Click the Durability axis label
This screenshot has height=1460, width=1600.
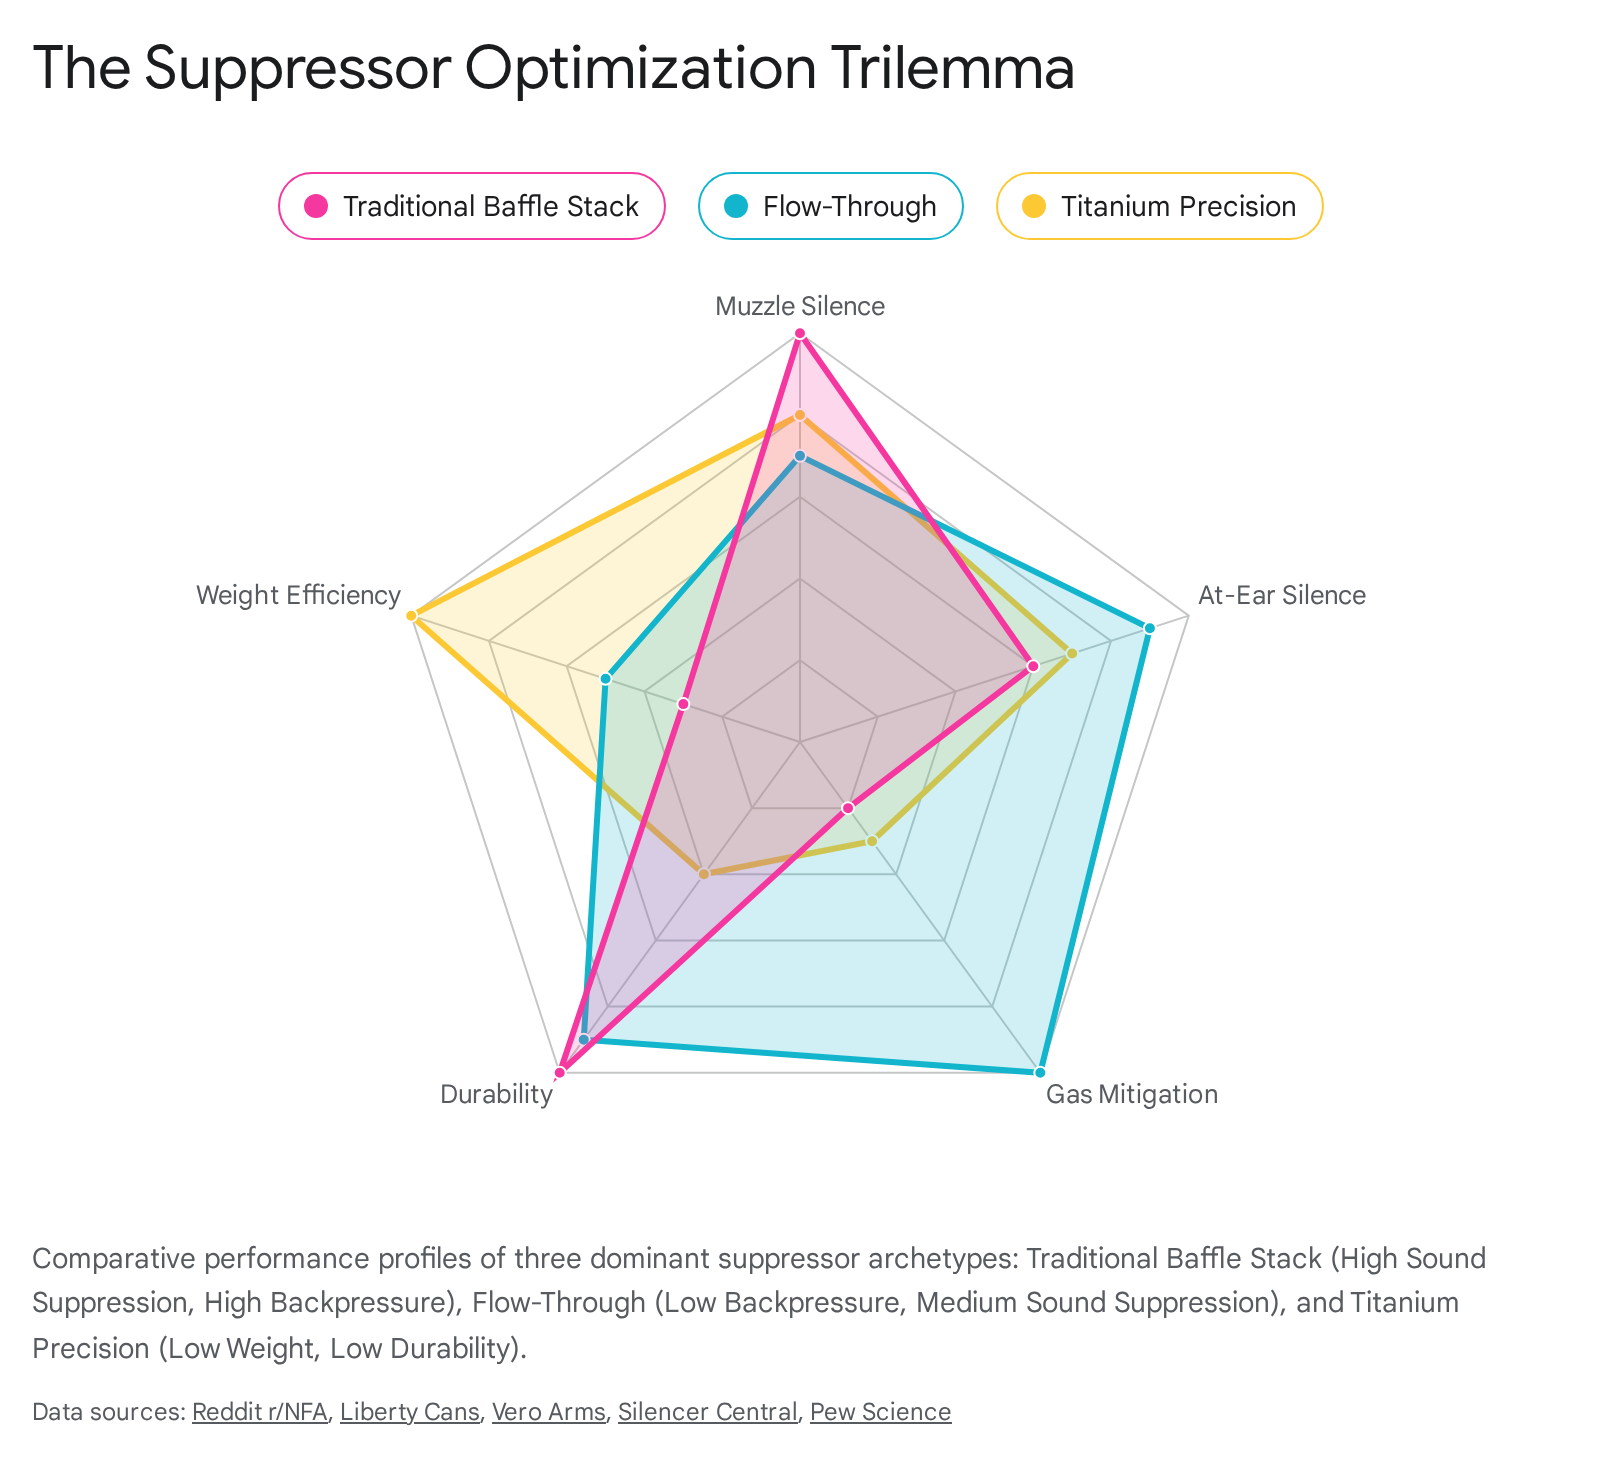(x=496, y=1094)
